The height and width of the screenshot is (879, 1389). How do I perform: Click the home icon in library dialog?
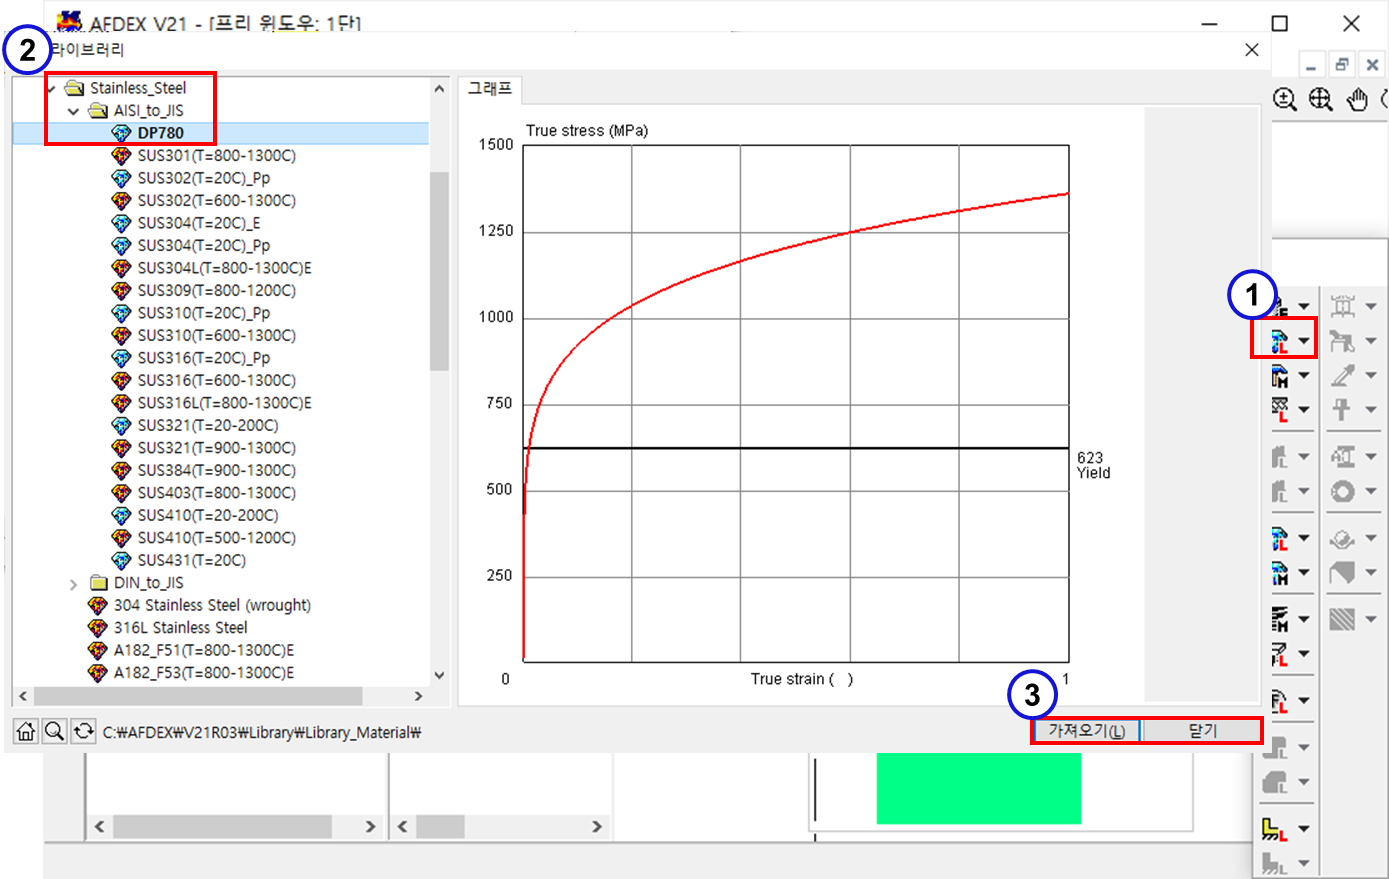coord(26,731)
